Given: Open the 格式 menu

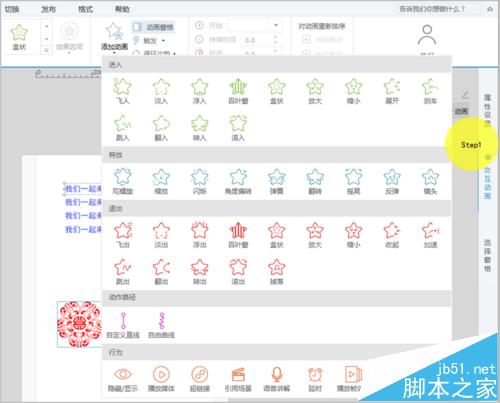Looking at the screenshot, I should point(85,9).
